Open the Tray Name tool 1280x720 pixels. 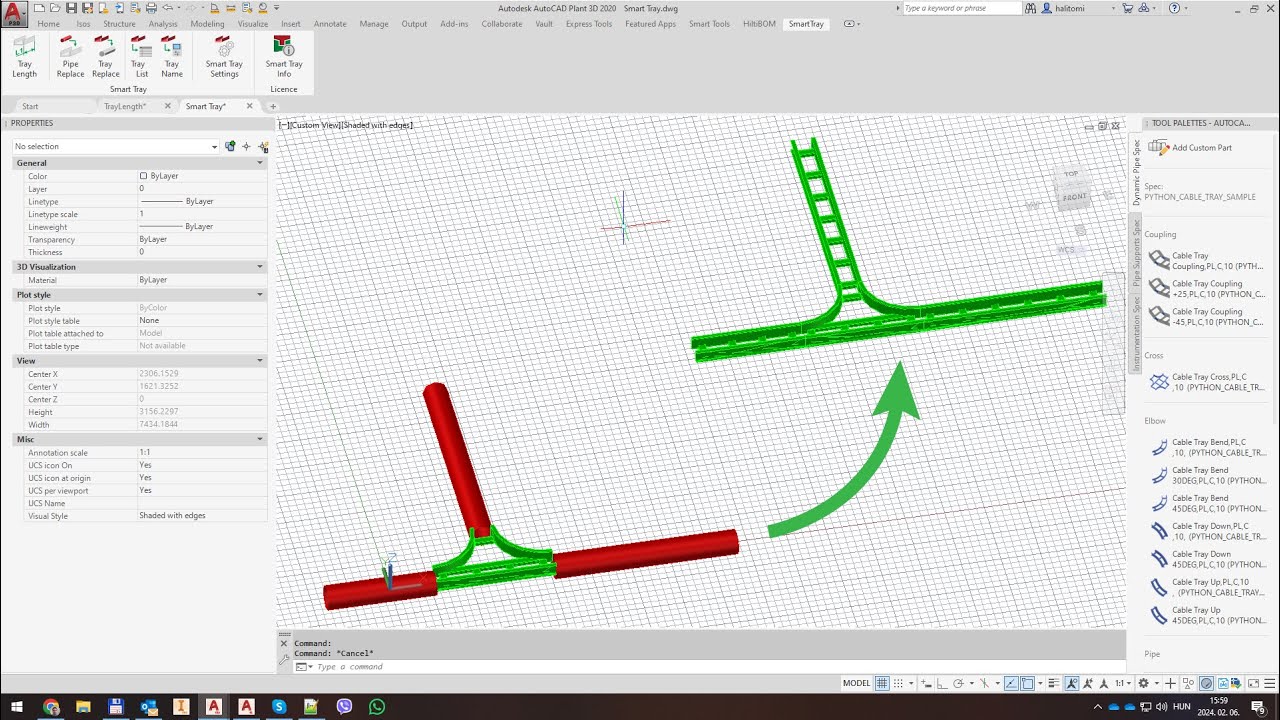coord(172,56)
